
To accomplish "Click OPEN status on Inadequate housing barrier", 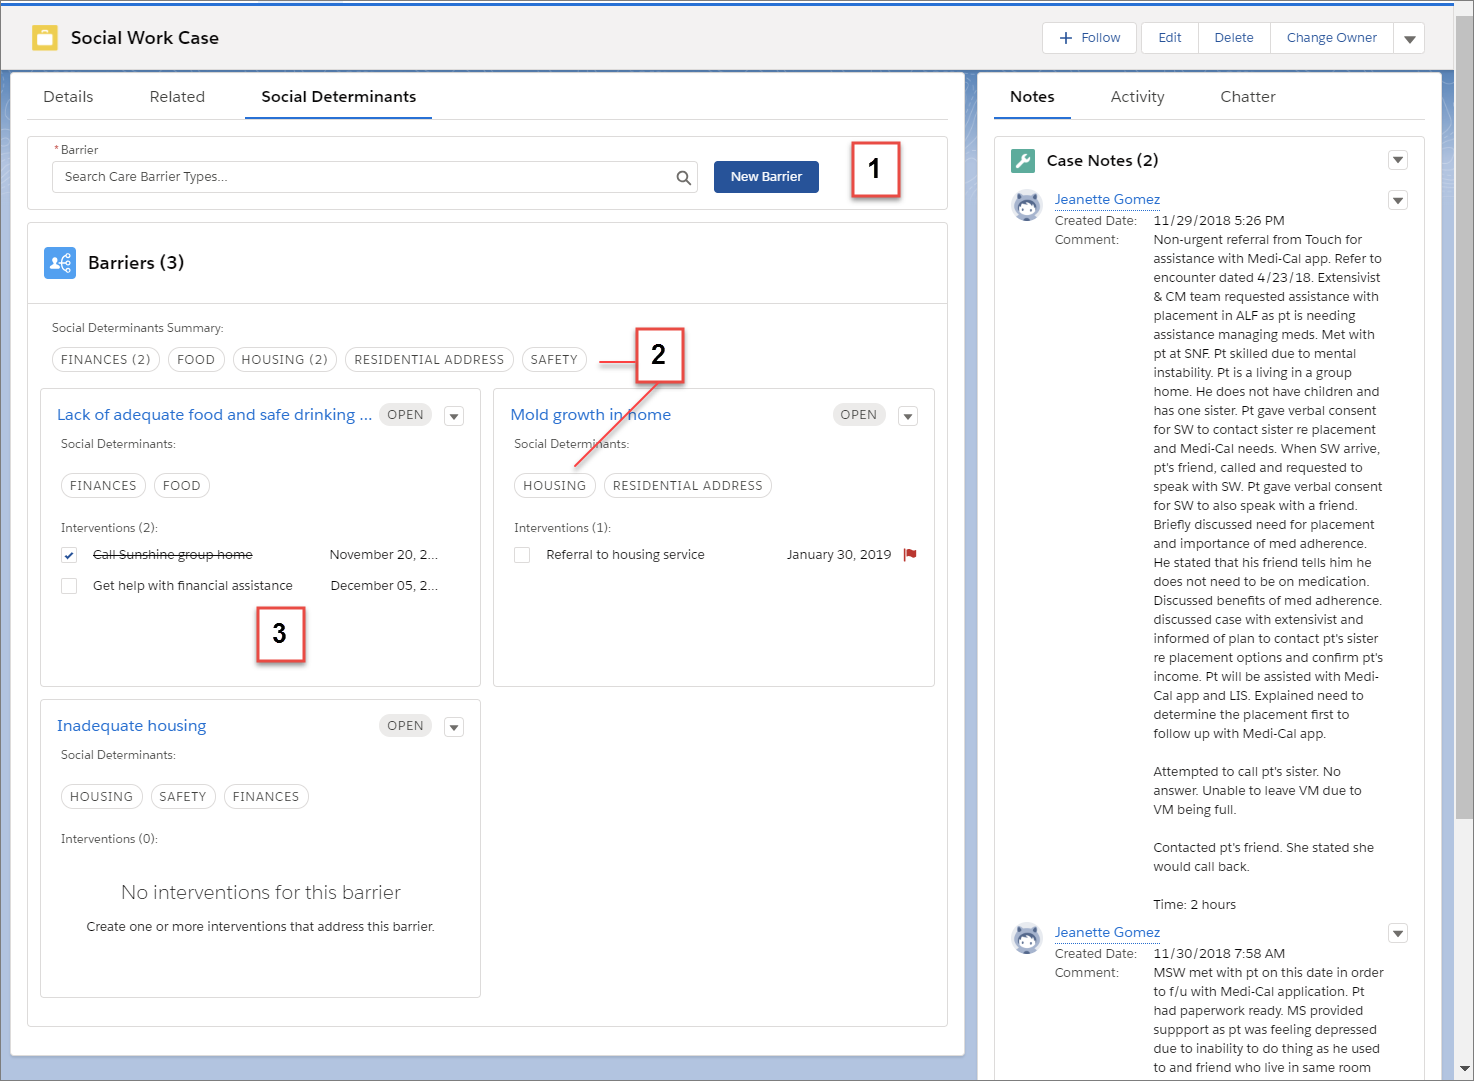I will [405, 726].
